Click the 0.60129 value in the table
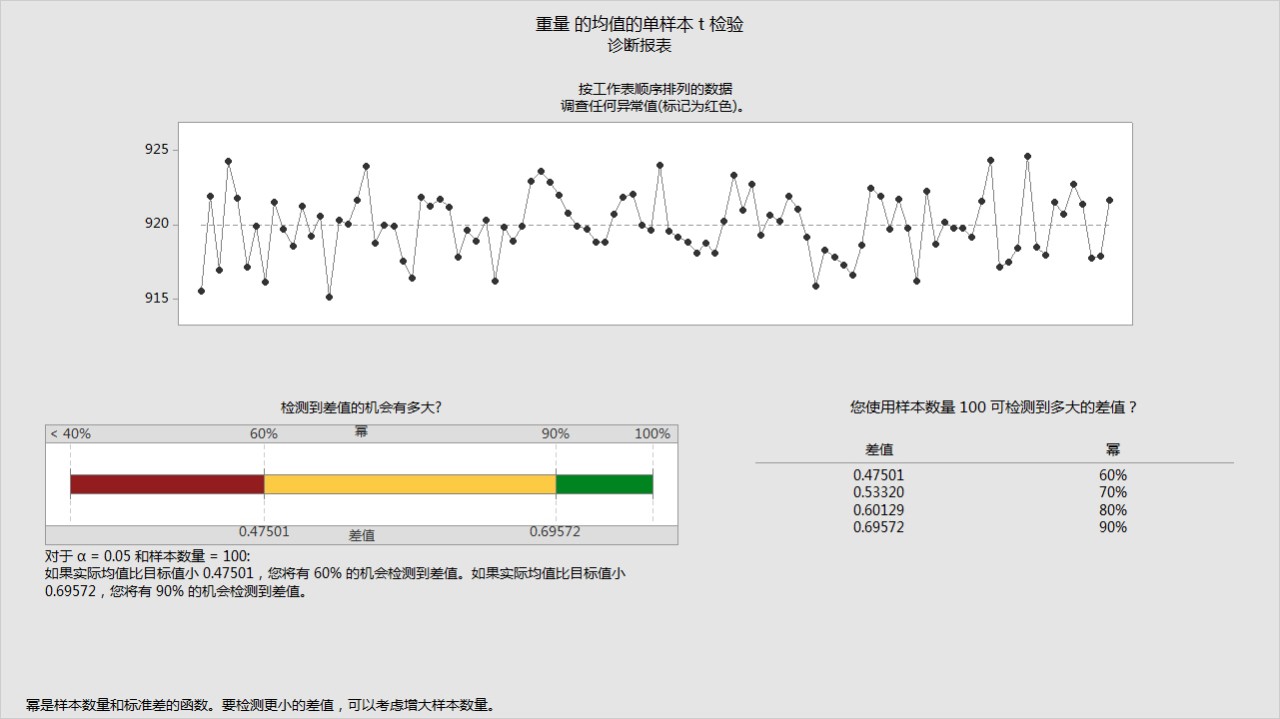This screenshot has height=719, width=1280. click(878, 509)
